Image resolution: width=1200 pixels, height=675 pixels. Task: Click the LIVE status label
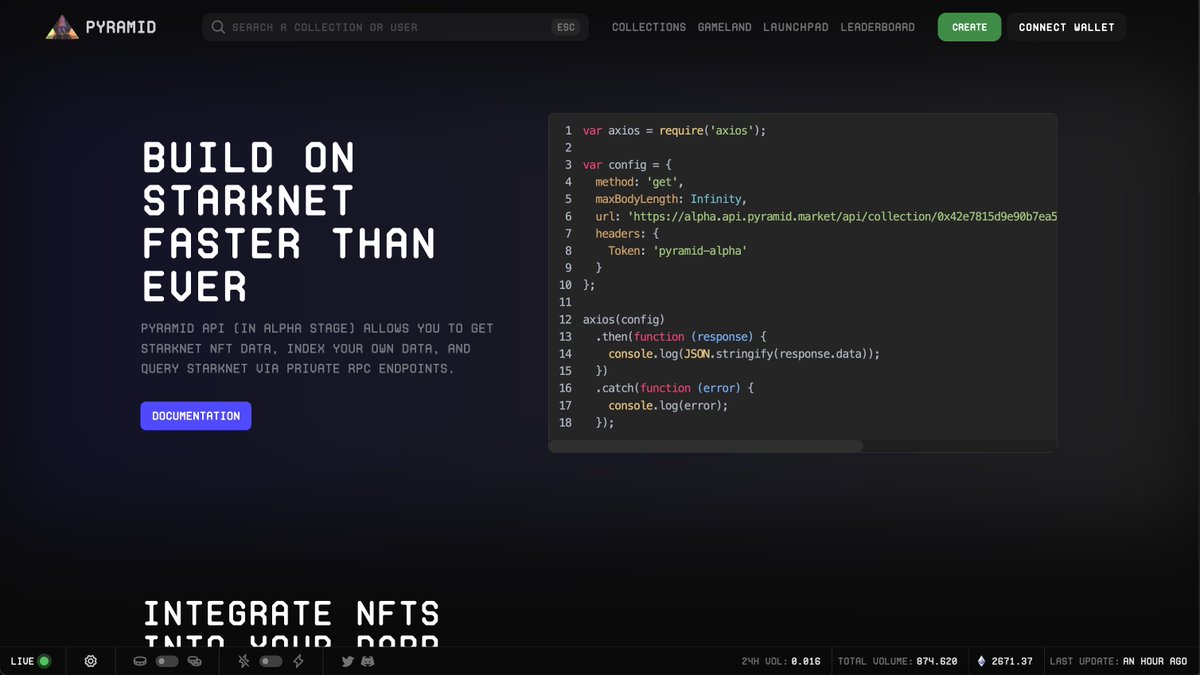click(x=22, y=661)
